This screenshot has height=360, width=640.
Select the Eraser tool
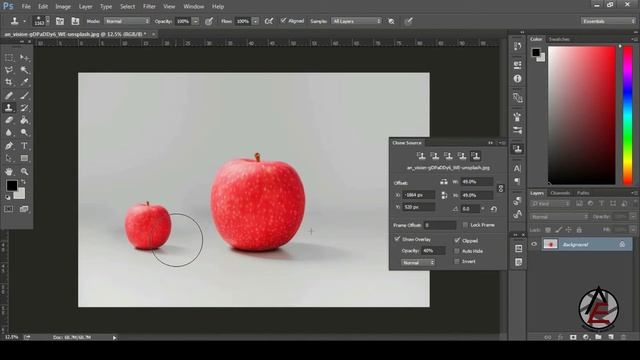[x=9, y=120]
